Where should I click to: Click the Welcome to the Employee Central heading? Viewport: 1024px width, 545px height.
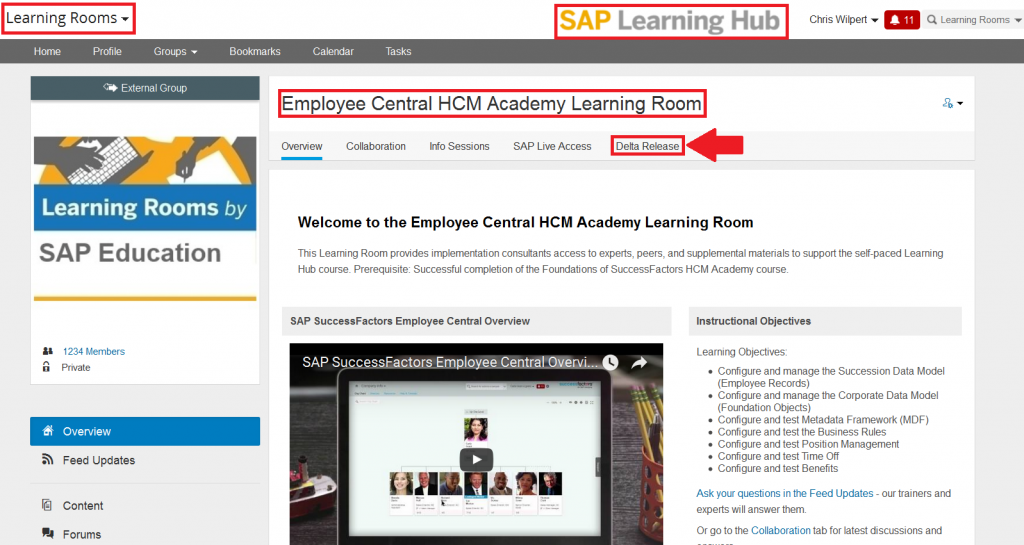[525, 223]
